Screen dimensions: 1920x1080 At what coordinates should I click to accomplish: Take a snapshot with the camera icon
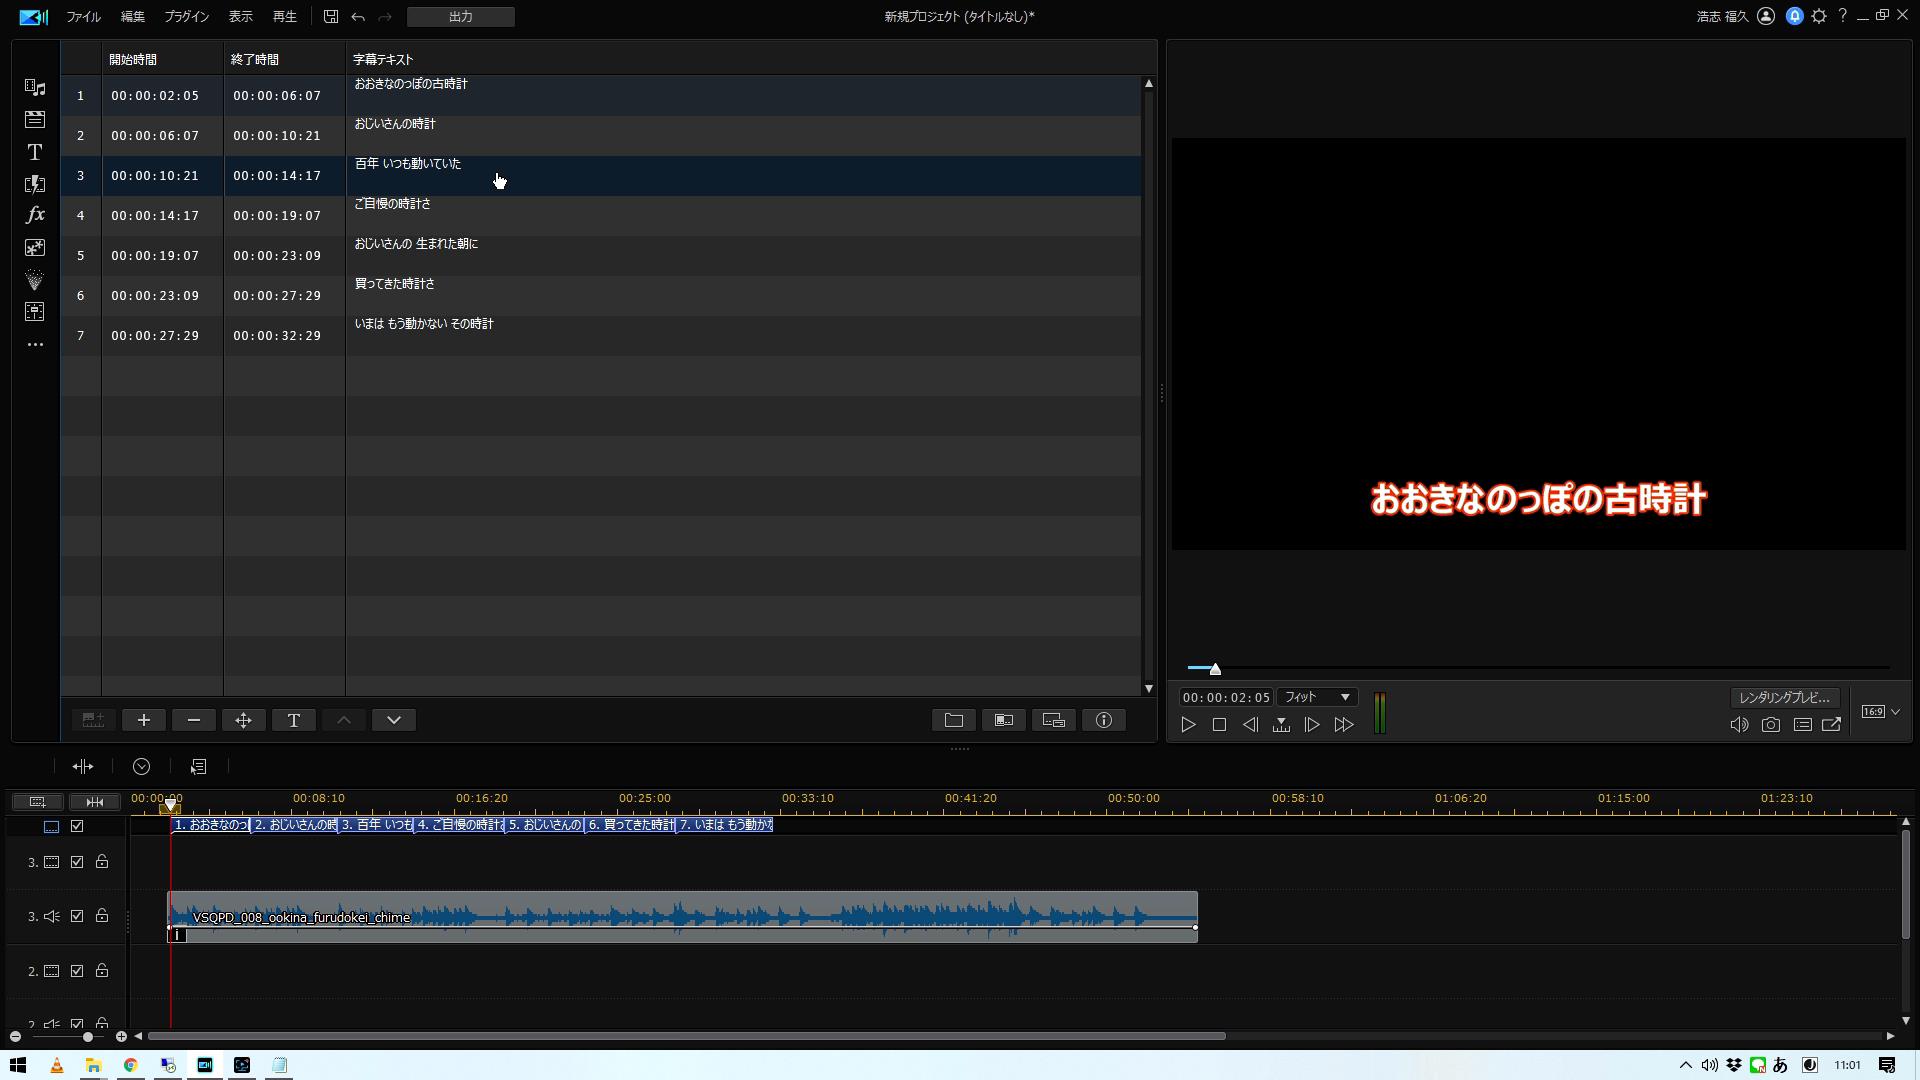point(1771,725)
